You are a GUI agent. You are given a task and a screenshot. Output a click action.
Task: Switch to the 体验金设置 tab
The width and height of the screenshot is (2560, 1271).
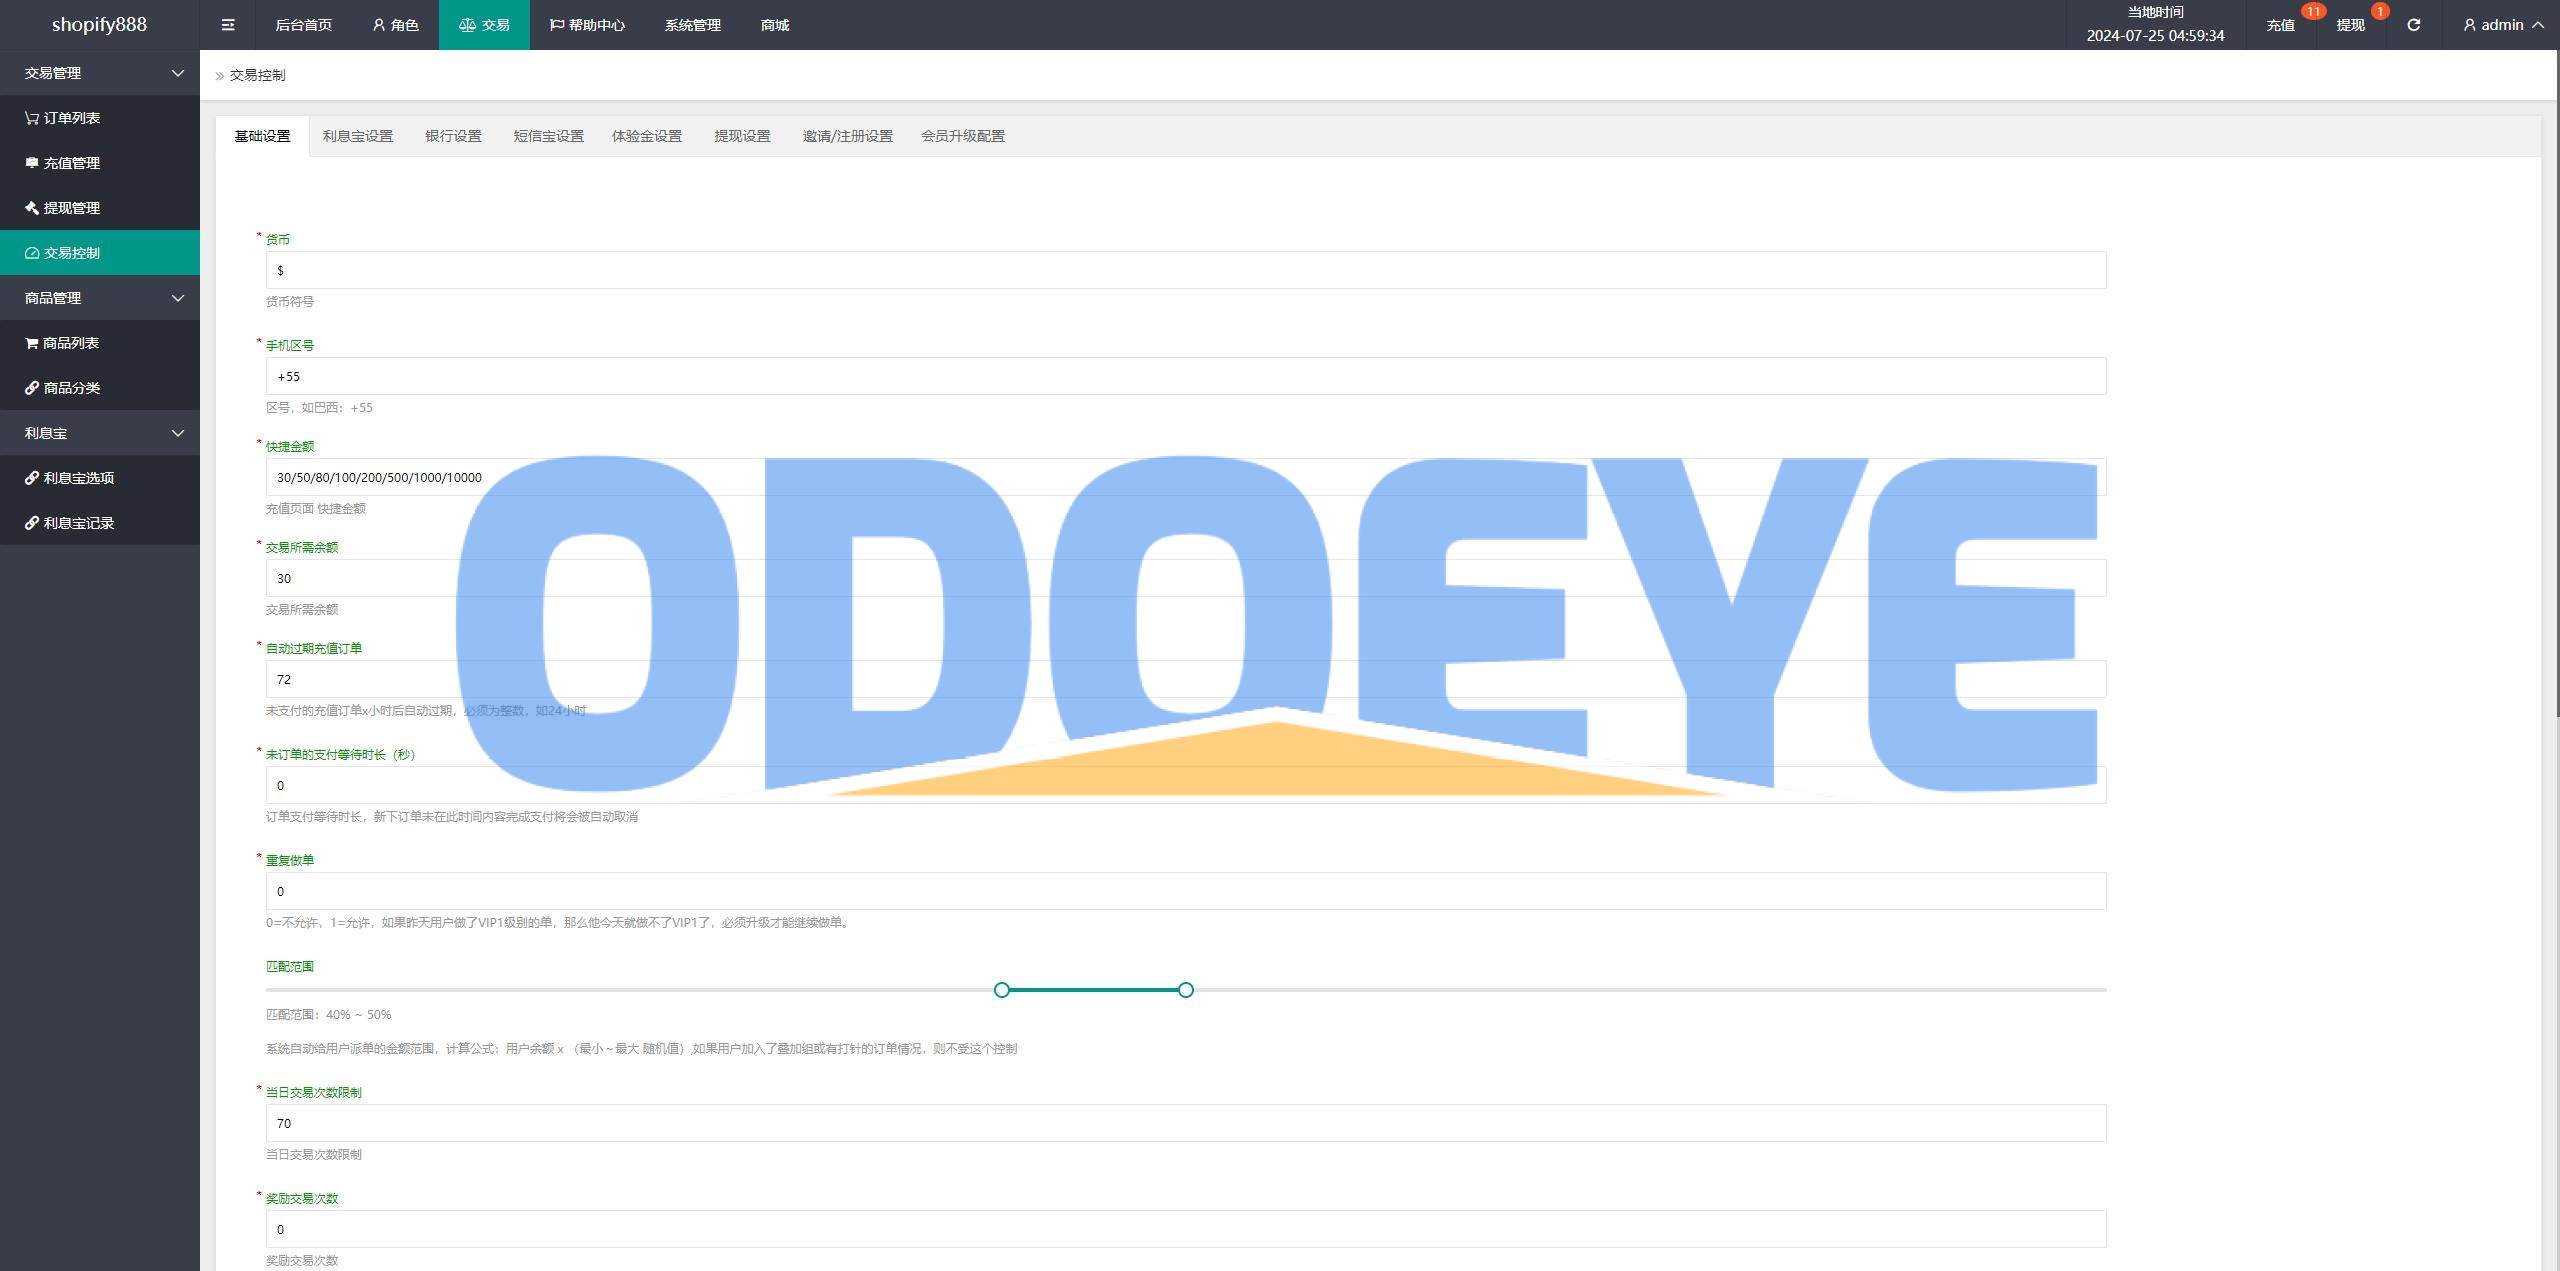tap(647, 136)
